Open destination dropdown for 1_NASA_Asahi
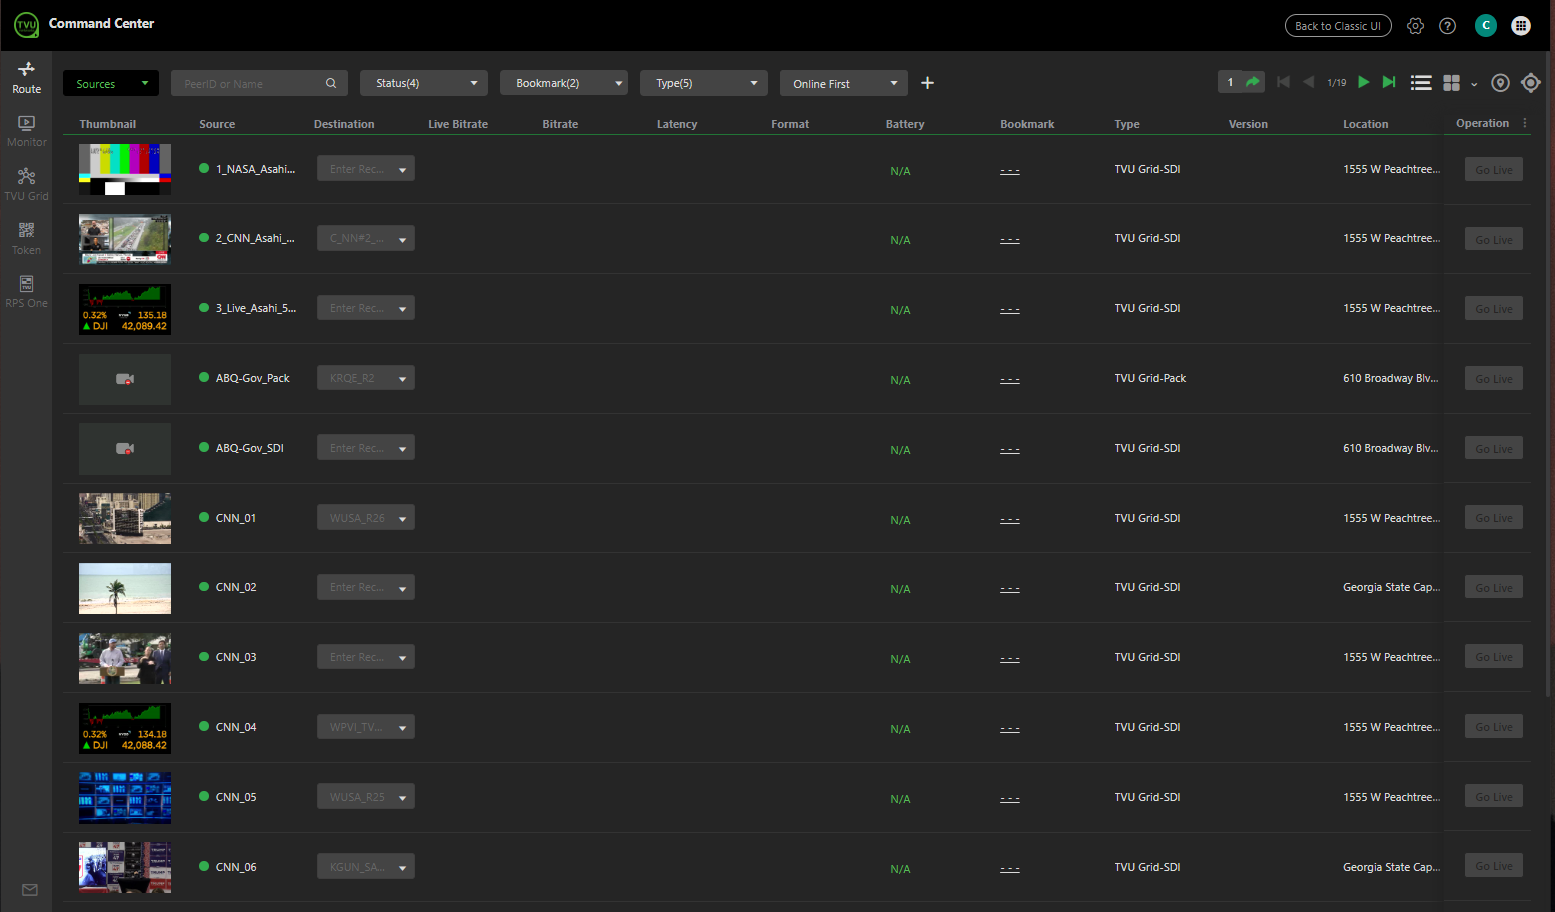The image size is (1555, 912). (x=366, y=169)
